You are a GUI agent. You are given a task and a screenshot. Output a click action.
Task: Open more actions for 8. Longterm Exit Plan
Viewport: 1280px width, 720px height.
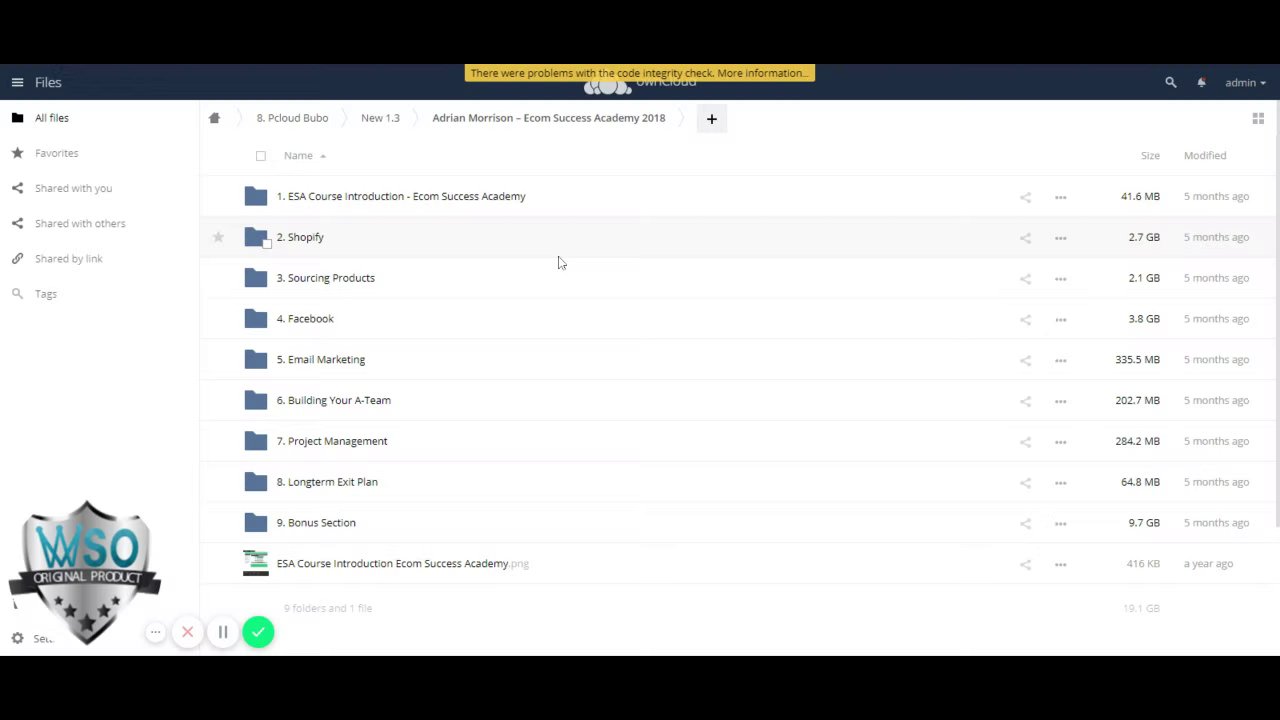coord(1061,483)
